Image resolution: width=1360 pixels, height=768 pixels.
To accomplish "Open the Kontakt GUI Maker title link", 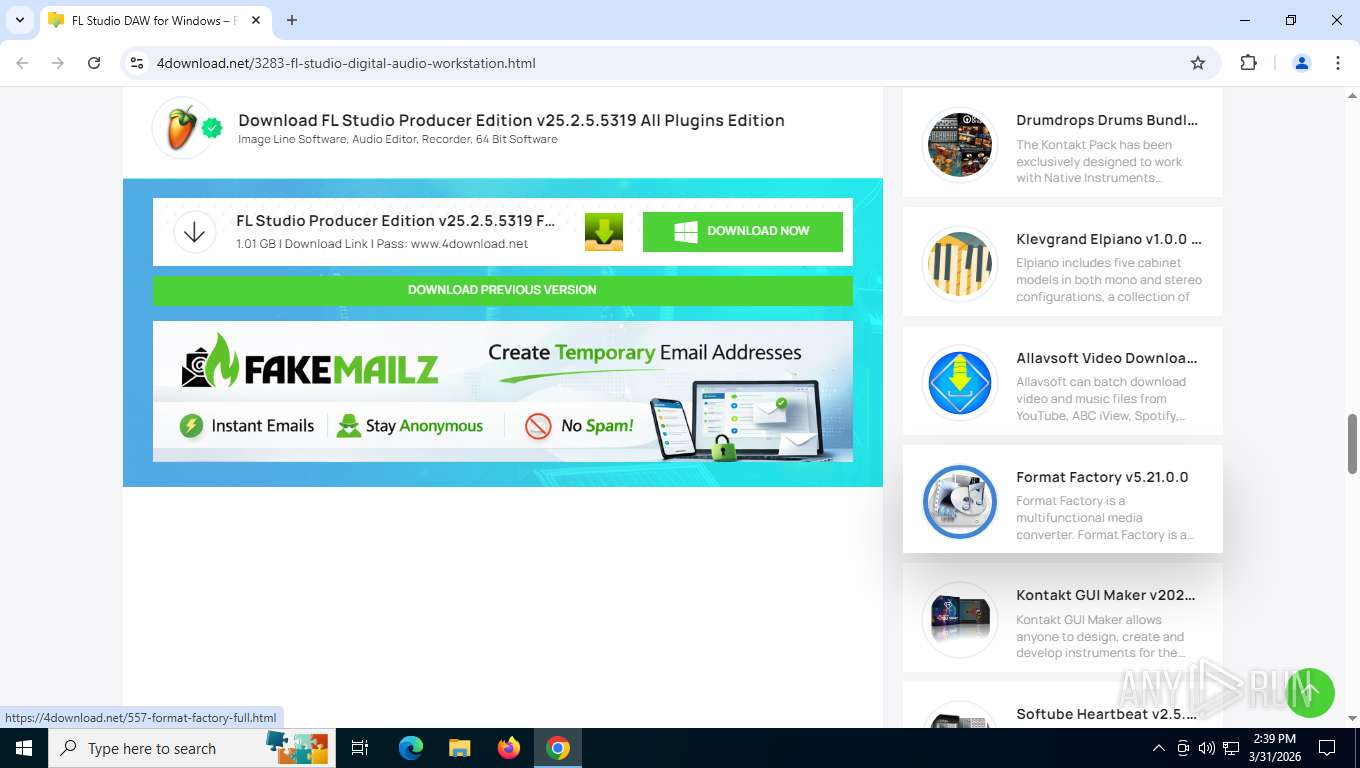I will coord(1106,595).
